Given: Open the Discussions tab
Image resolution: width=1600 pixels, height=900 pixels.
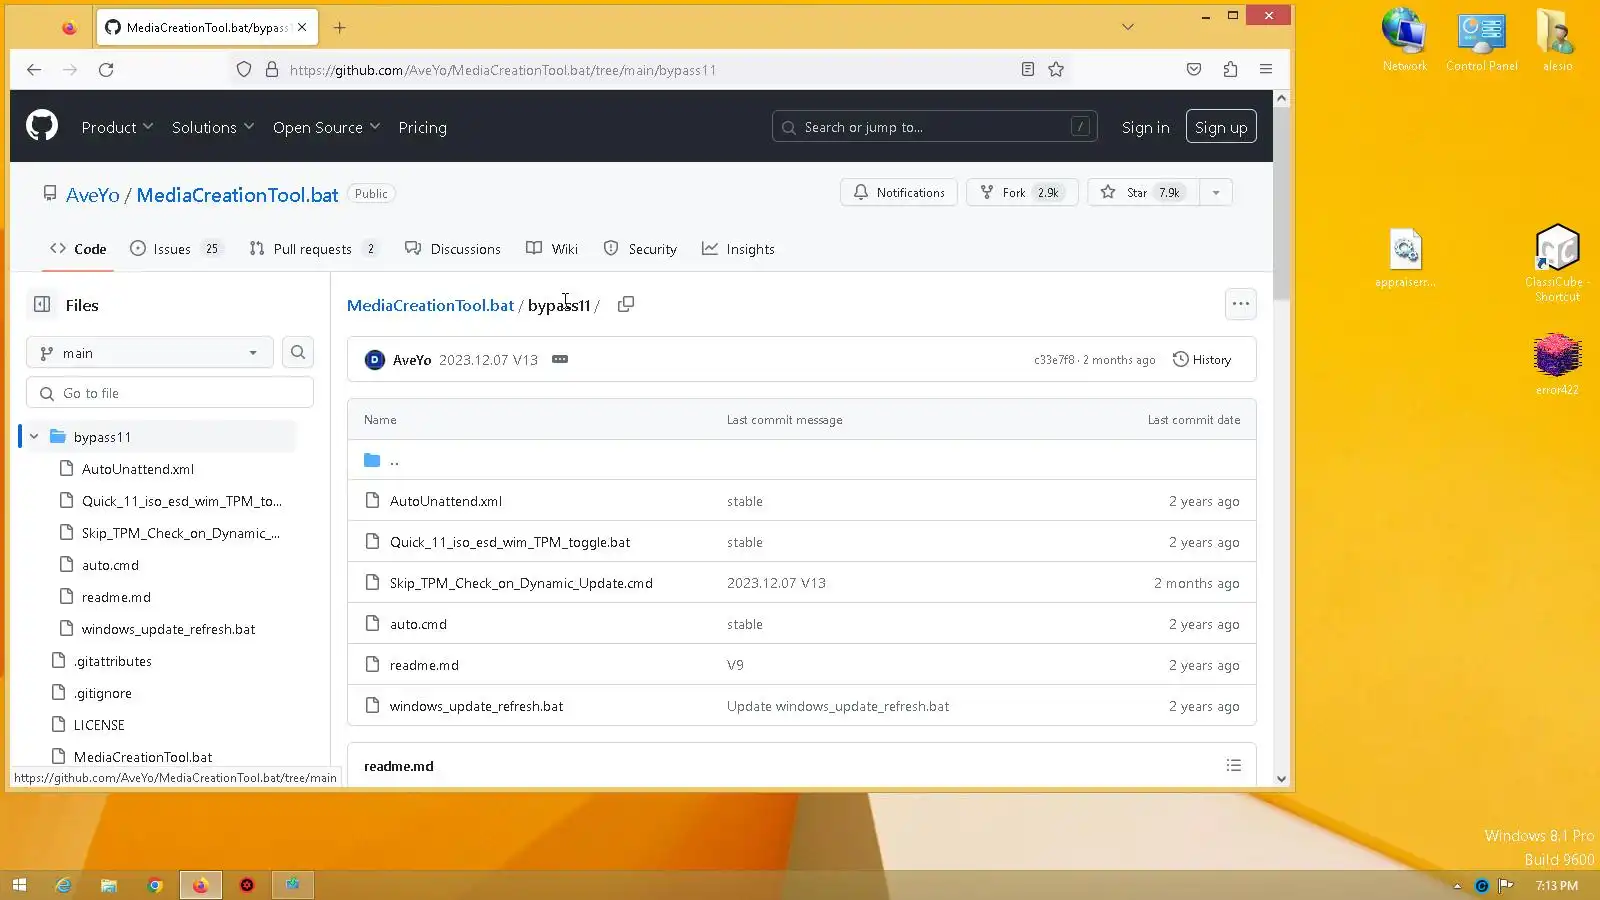Looking at the screenshot, I should (453, 249).
